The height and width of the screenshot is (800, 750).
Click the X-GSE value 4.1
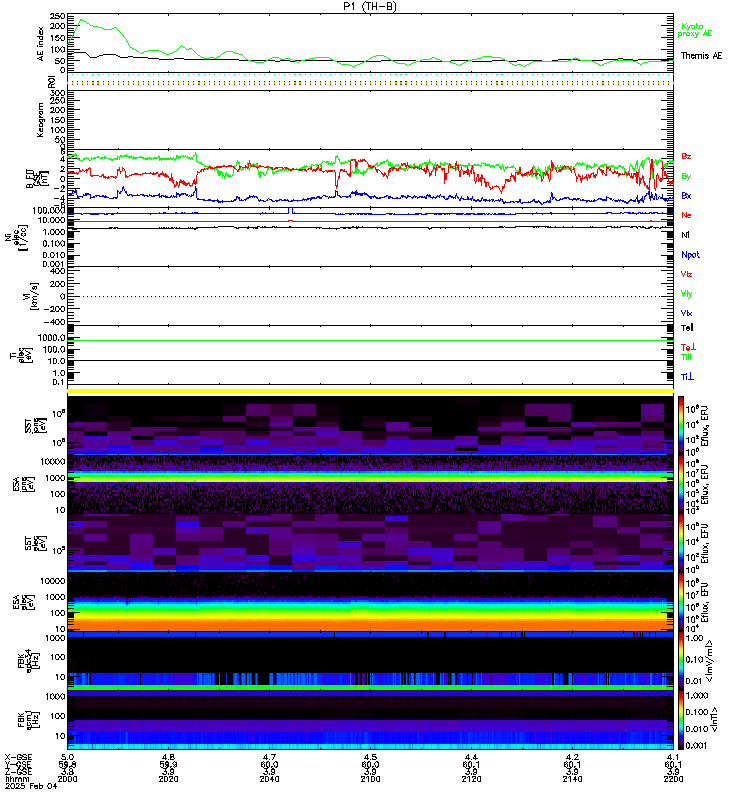pyautogui.click(x=673, y=757)
